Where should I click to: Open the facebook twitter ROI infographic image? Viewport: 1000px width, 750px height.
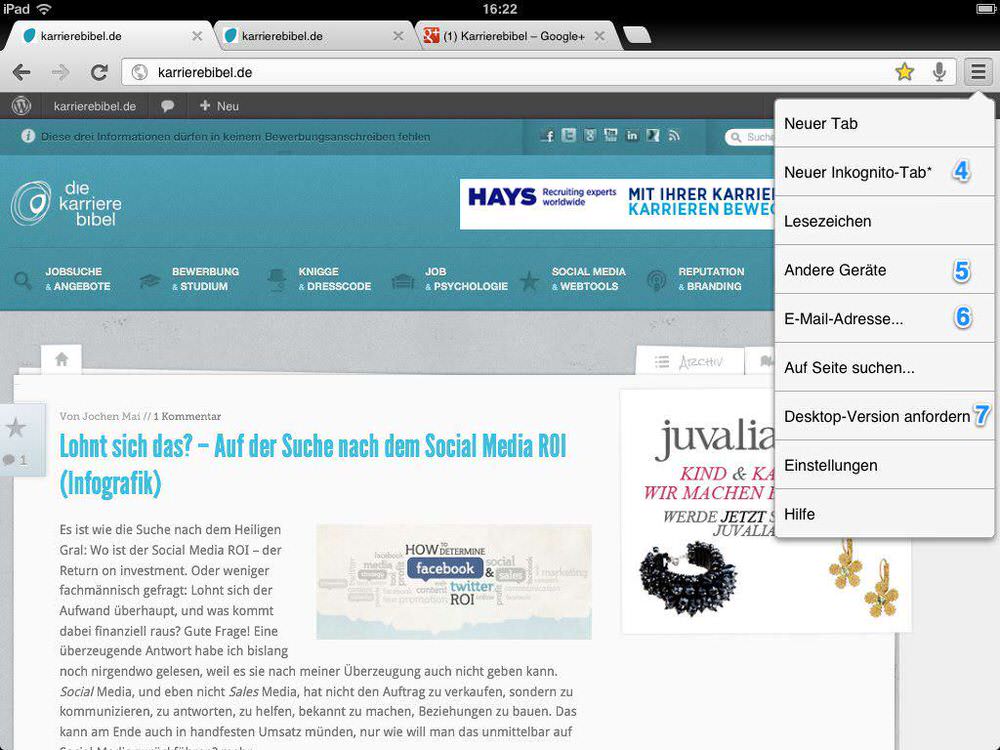point(453,581)
